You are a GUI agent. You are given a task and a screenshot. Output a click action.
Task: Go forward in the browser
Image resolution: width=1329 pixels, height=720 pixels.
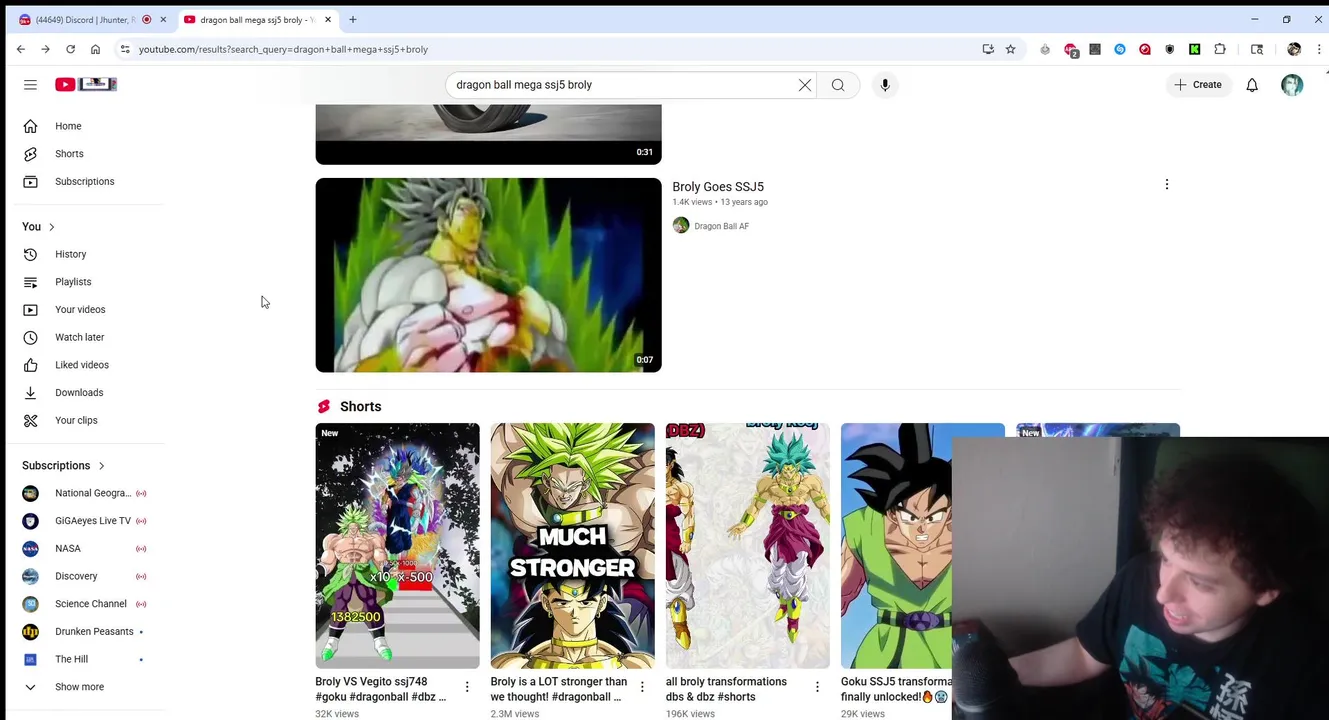(x=46, y=49)
